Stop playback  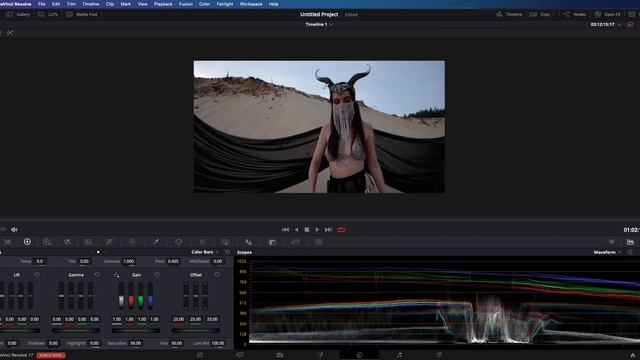point(307,230)
